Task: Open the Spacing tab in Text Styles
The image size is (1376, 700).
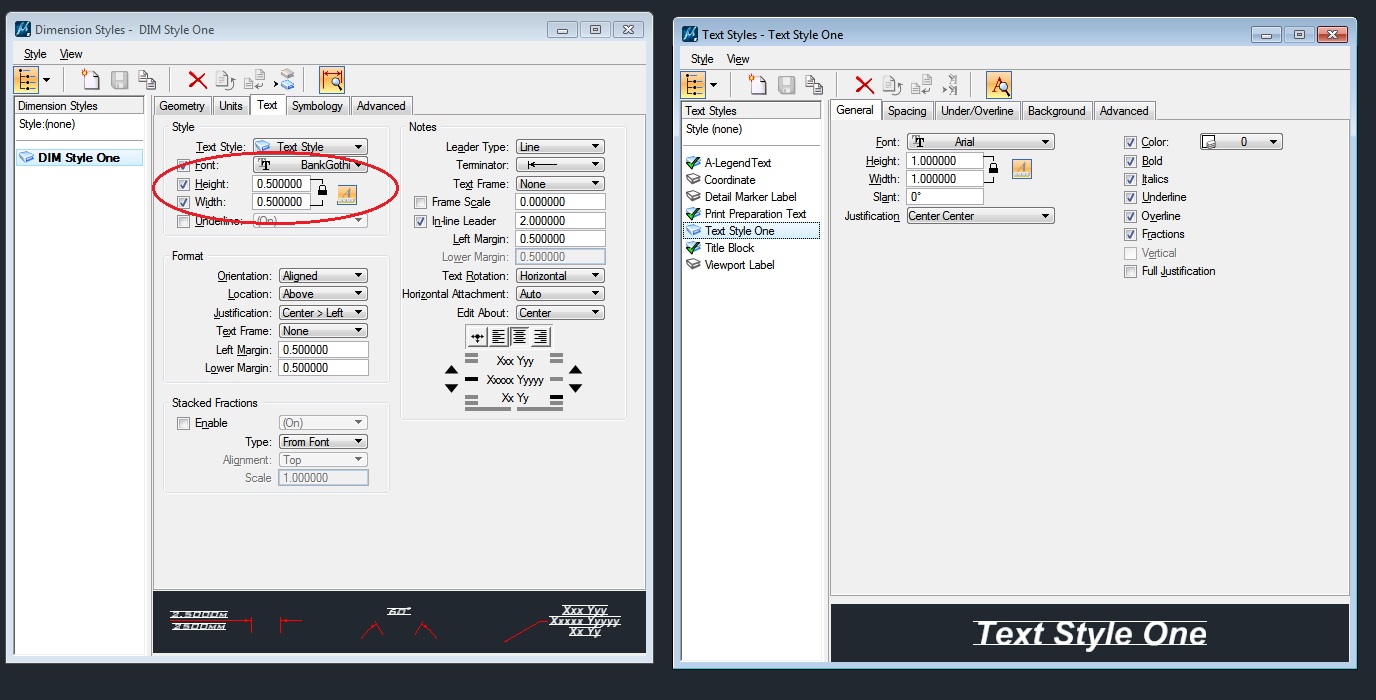Action: point(906,111)
